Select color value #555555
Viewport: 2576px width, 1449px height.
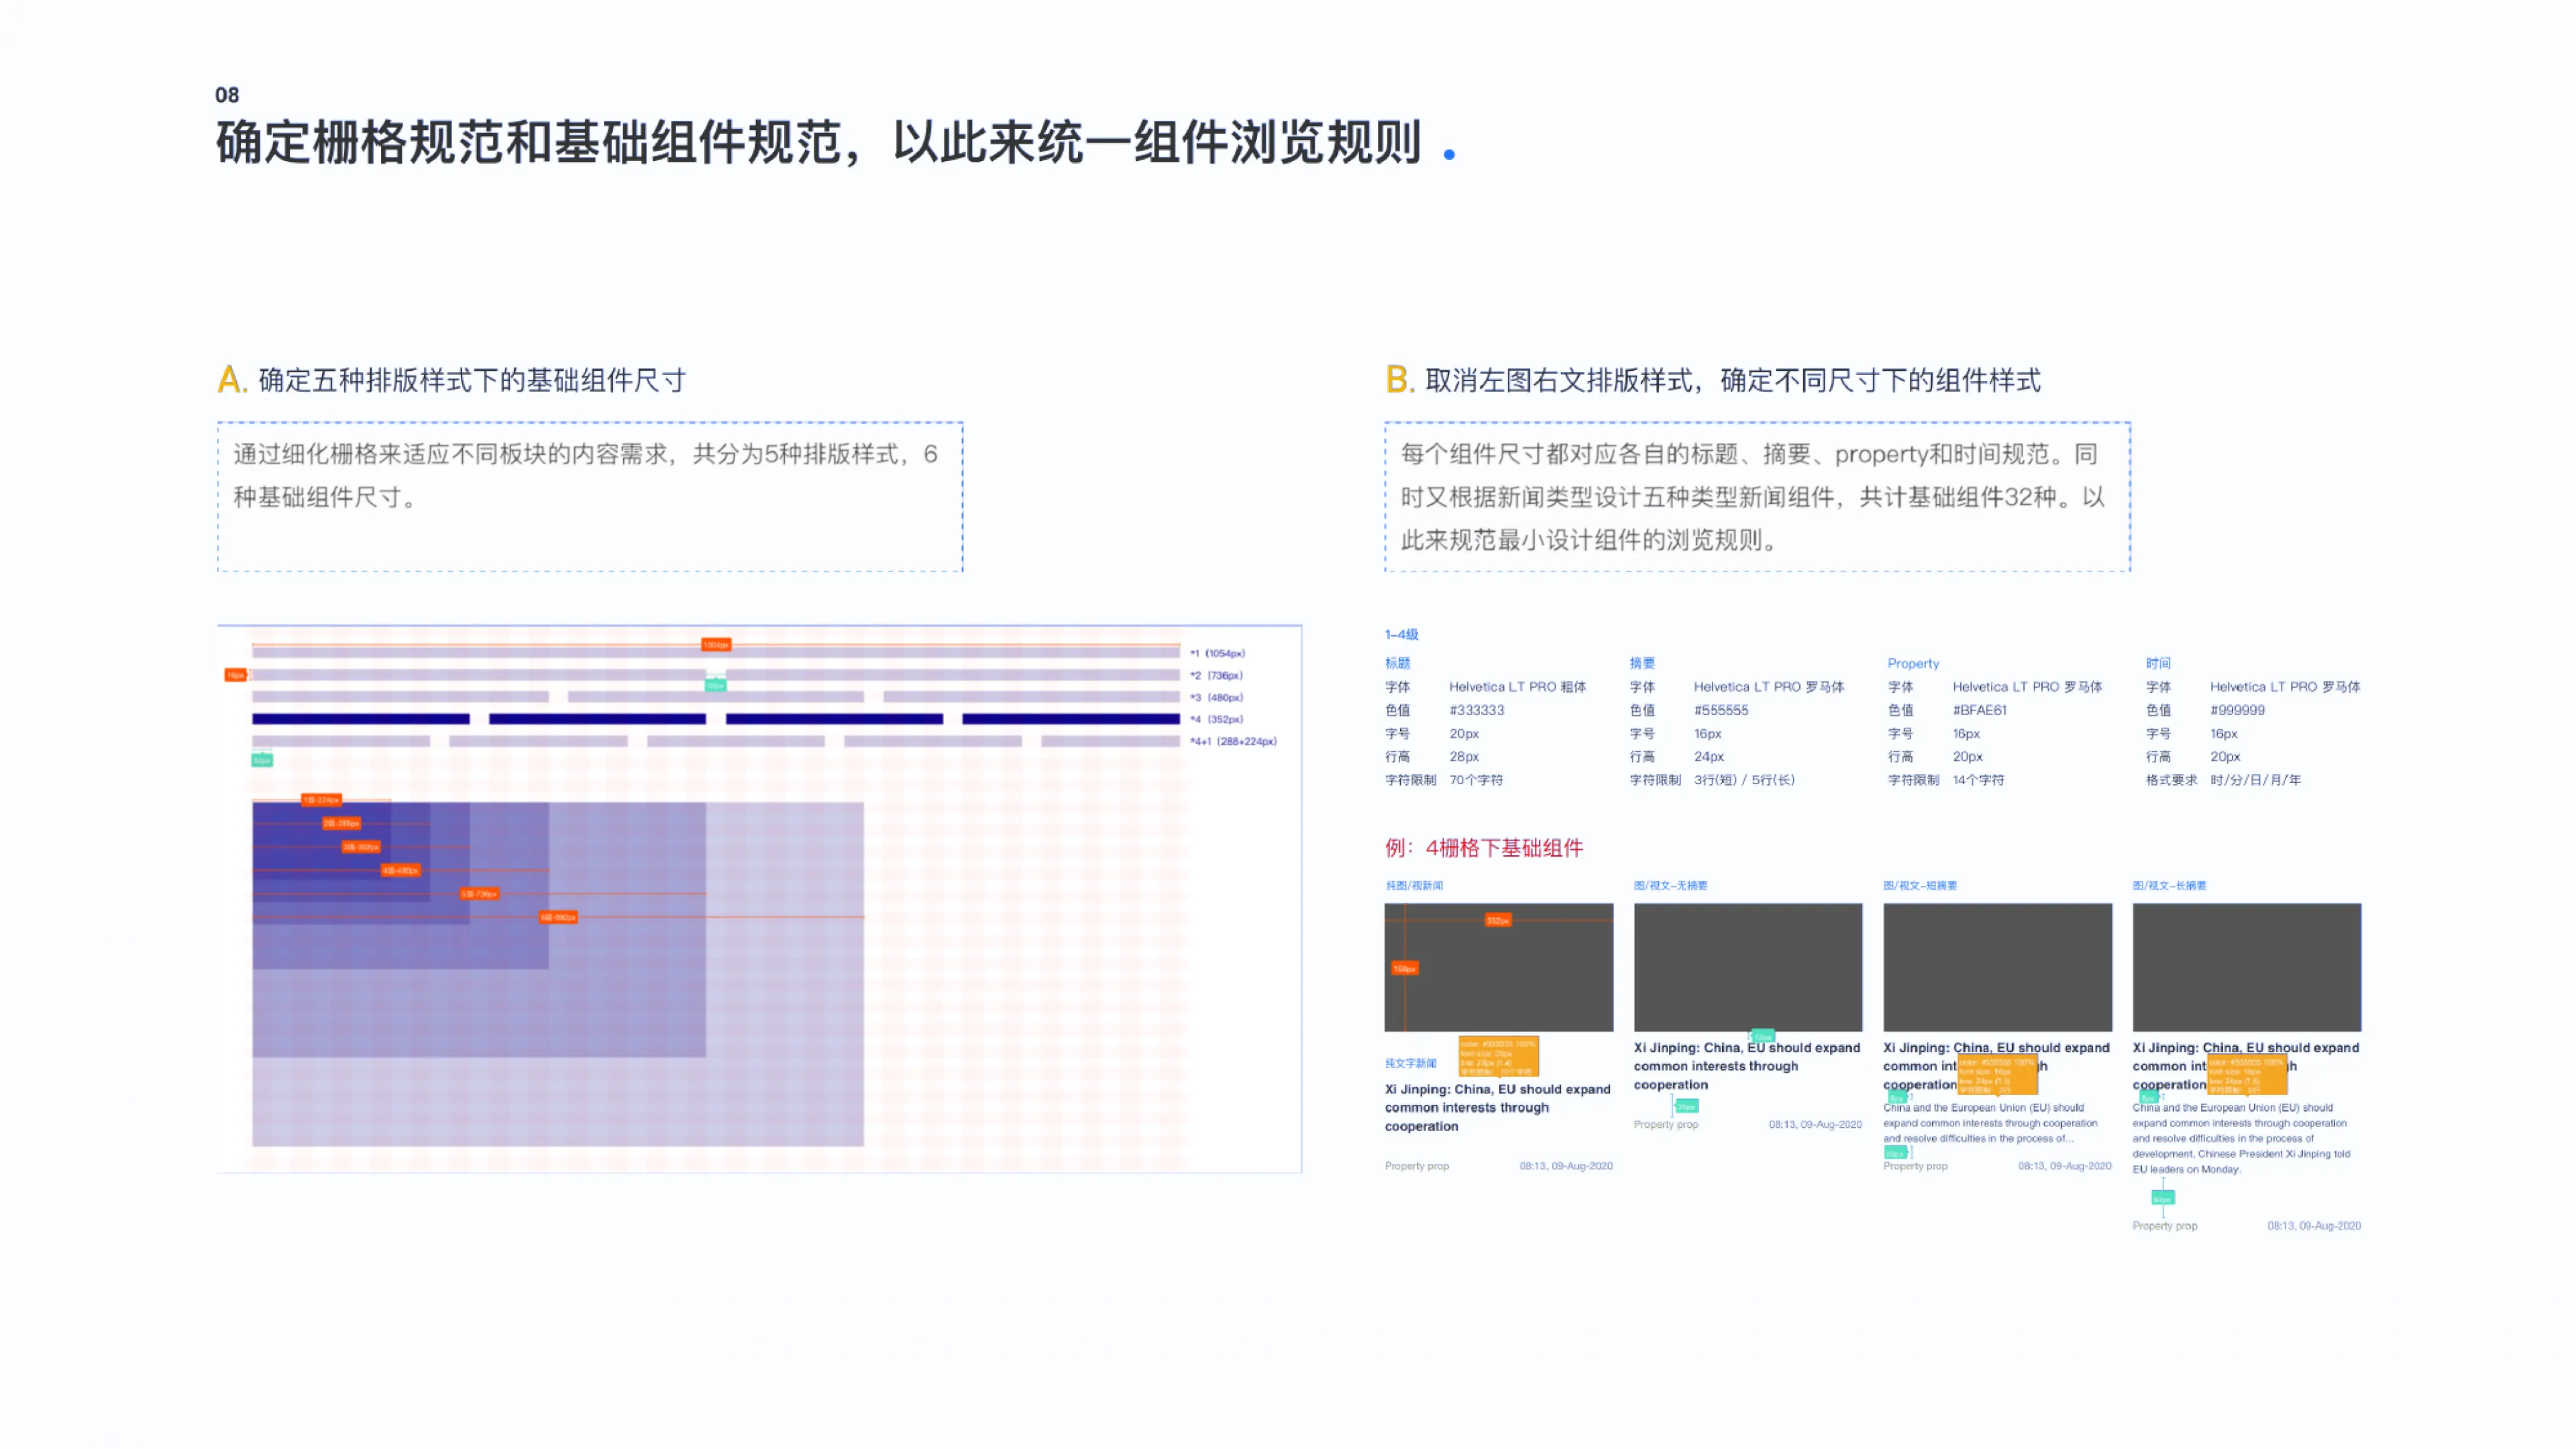tap(1720, 710)
